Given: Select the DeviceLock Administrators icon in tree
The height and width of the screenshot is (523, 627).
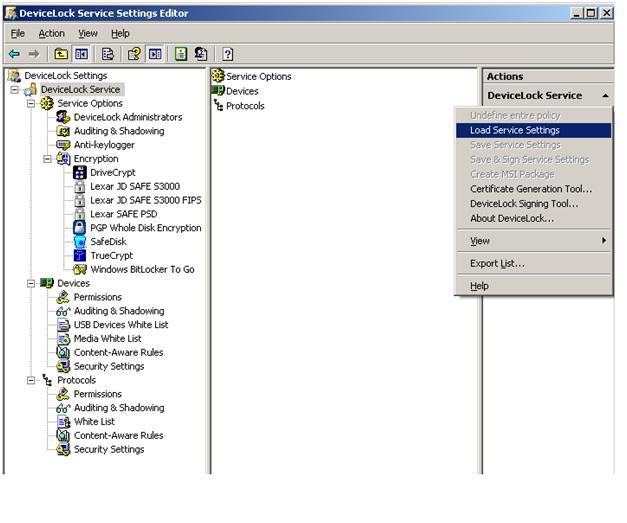Looking at the screenshot, I should [63, 117].
